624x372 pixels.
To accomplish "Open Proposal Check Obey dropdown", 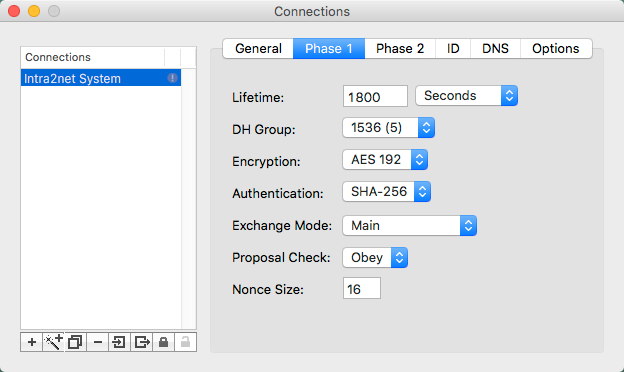I will click(375, 257).
